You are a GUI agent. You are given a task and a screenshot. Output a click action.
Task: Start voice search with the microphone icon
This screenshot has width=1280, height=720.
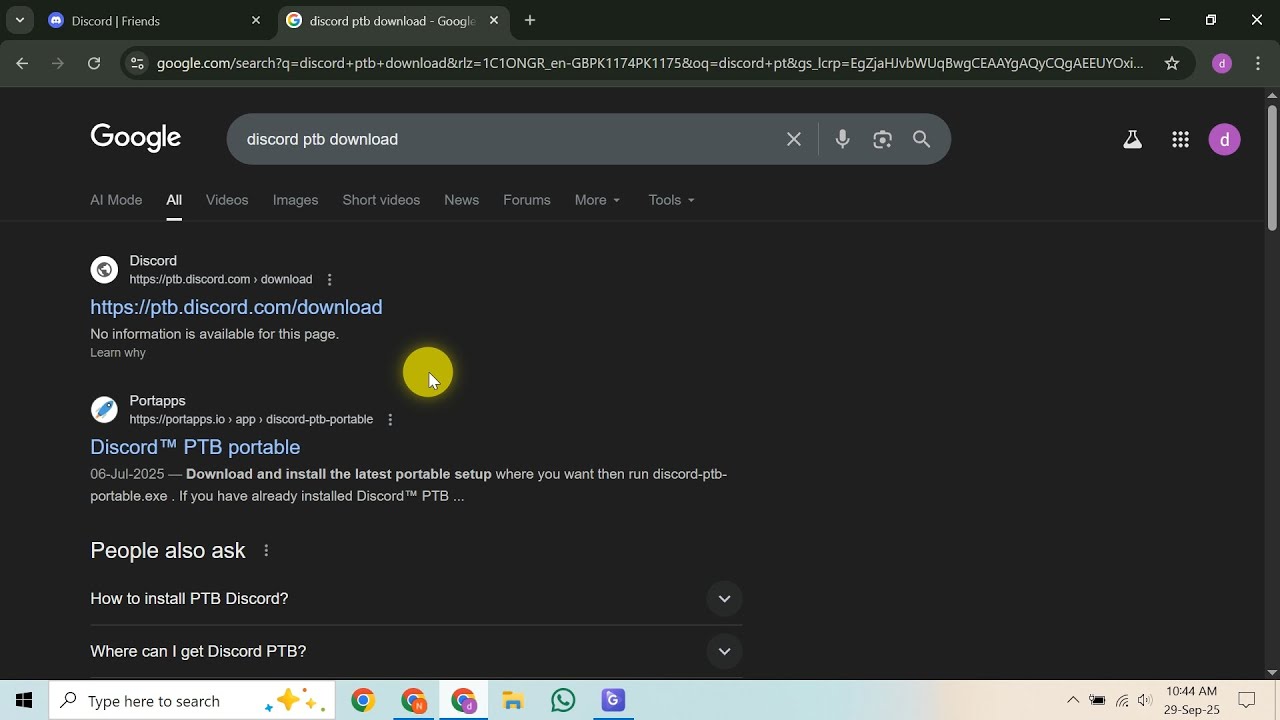pyautogui.click(x=843, y=139)
